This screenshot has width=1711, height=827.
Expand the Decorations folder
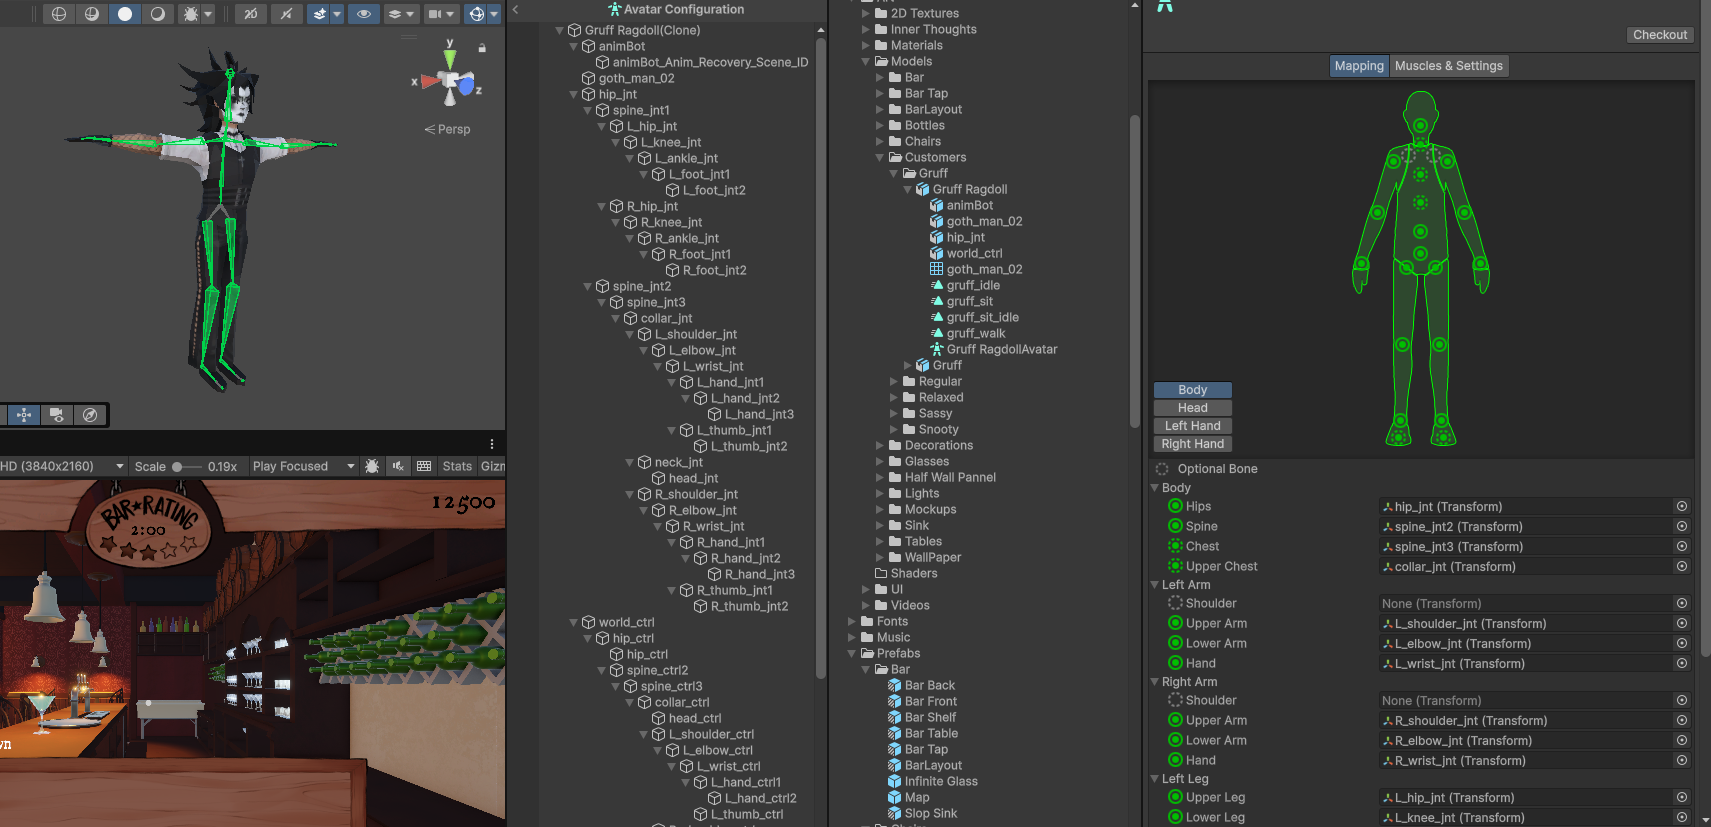pyautogui.click(x=880, y=446)
